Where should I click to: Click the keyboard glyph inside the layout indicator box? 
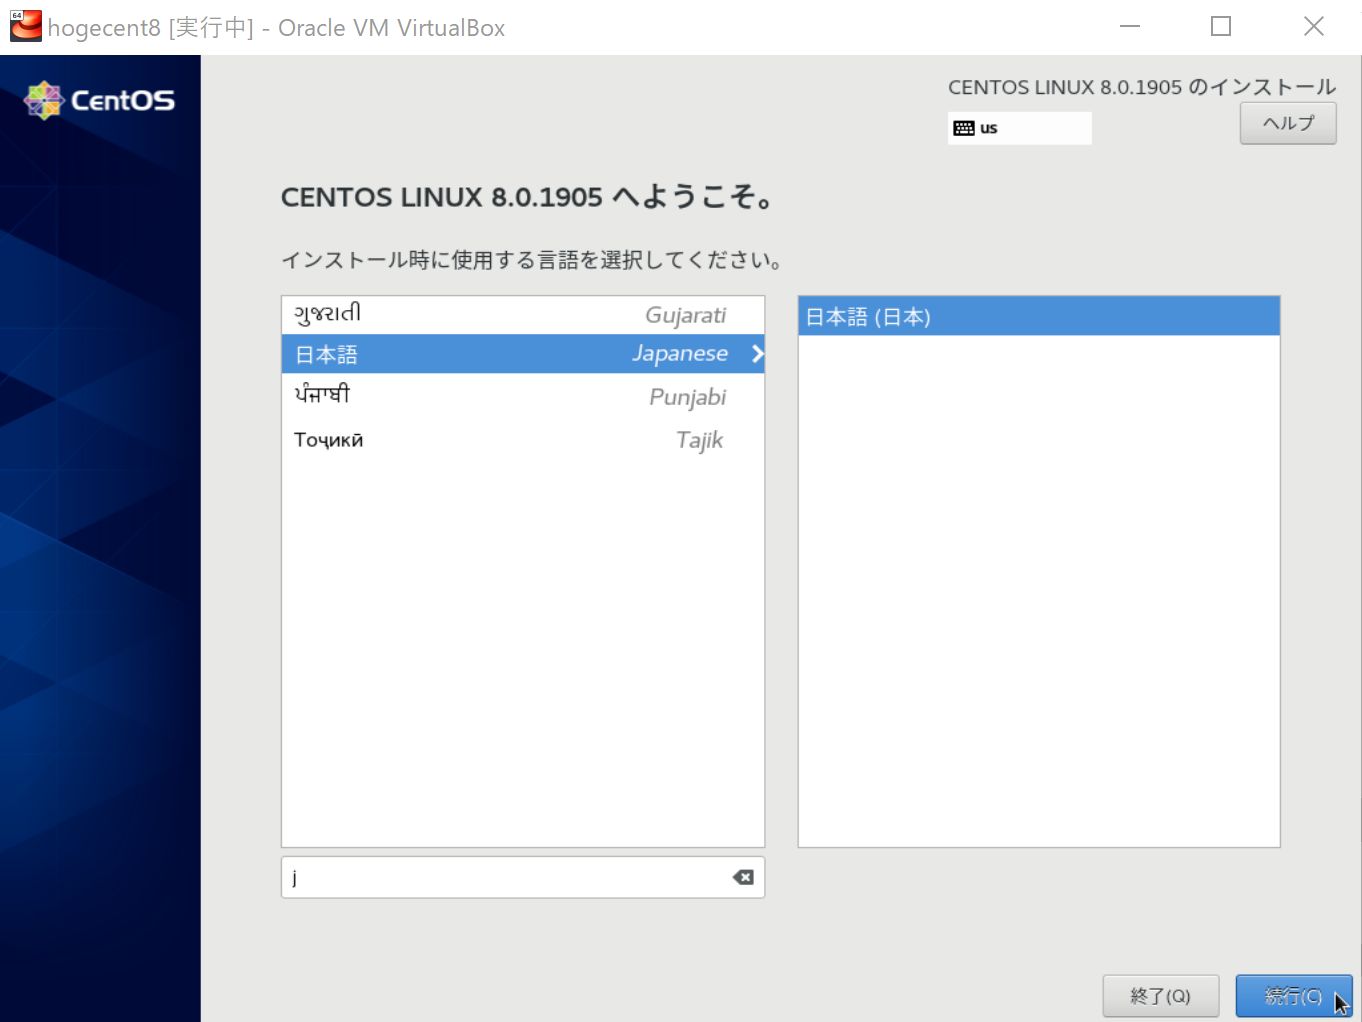(x=963, y=128)
